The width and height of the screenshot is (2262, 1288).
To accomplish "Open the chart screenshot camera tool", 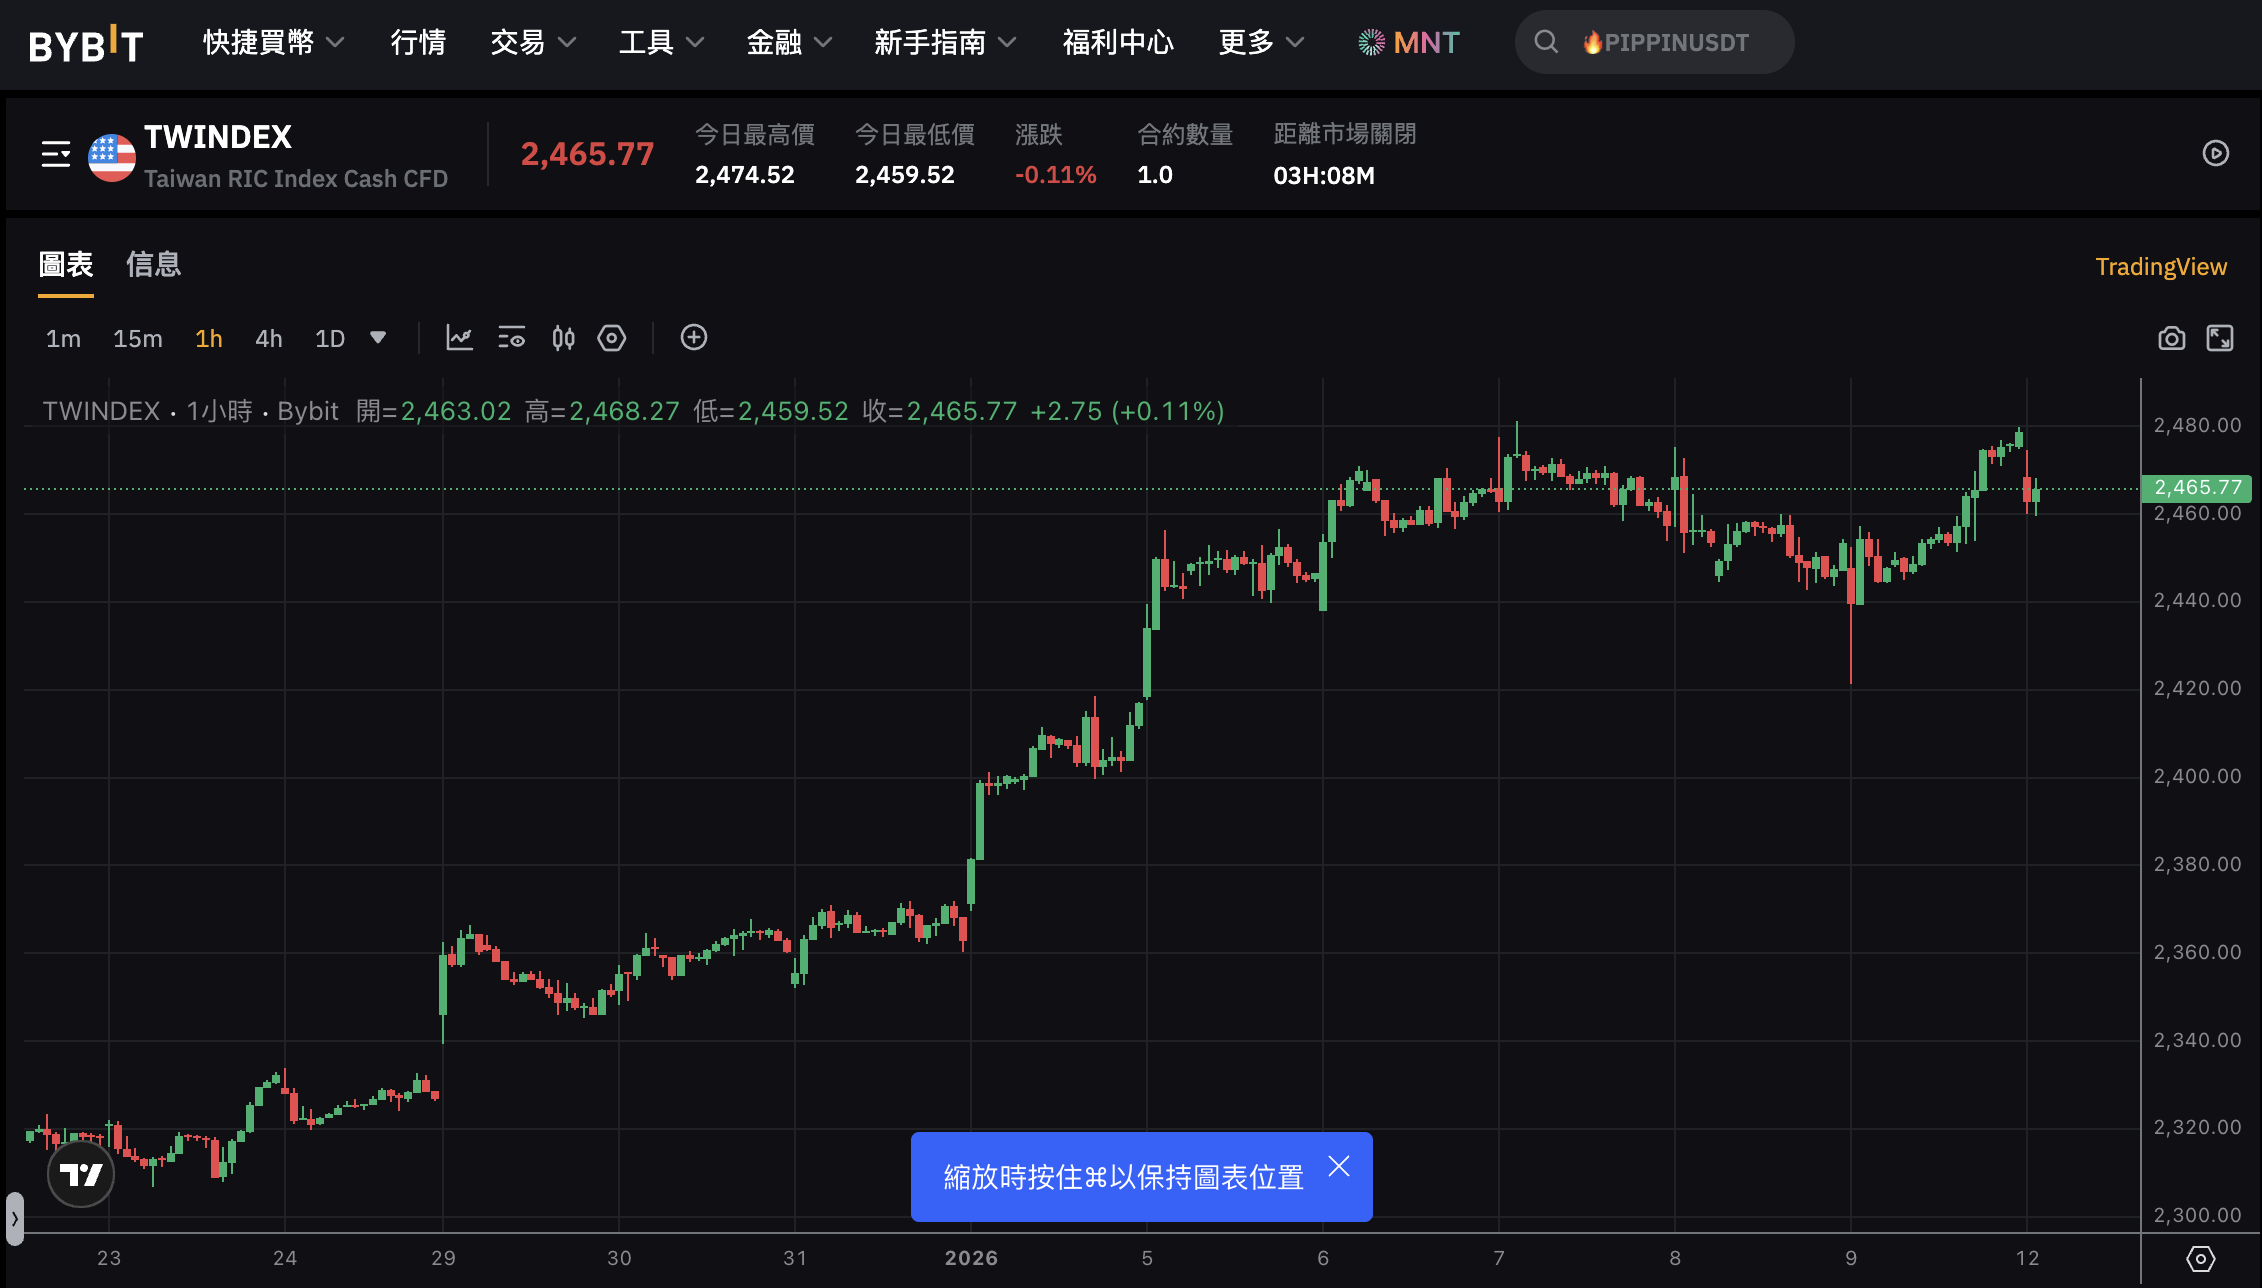I will pyautogui.click(x=2172, y=338).
